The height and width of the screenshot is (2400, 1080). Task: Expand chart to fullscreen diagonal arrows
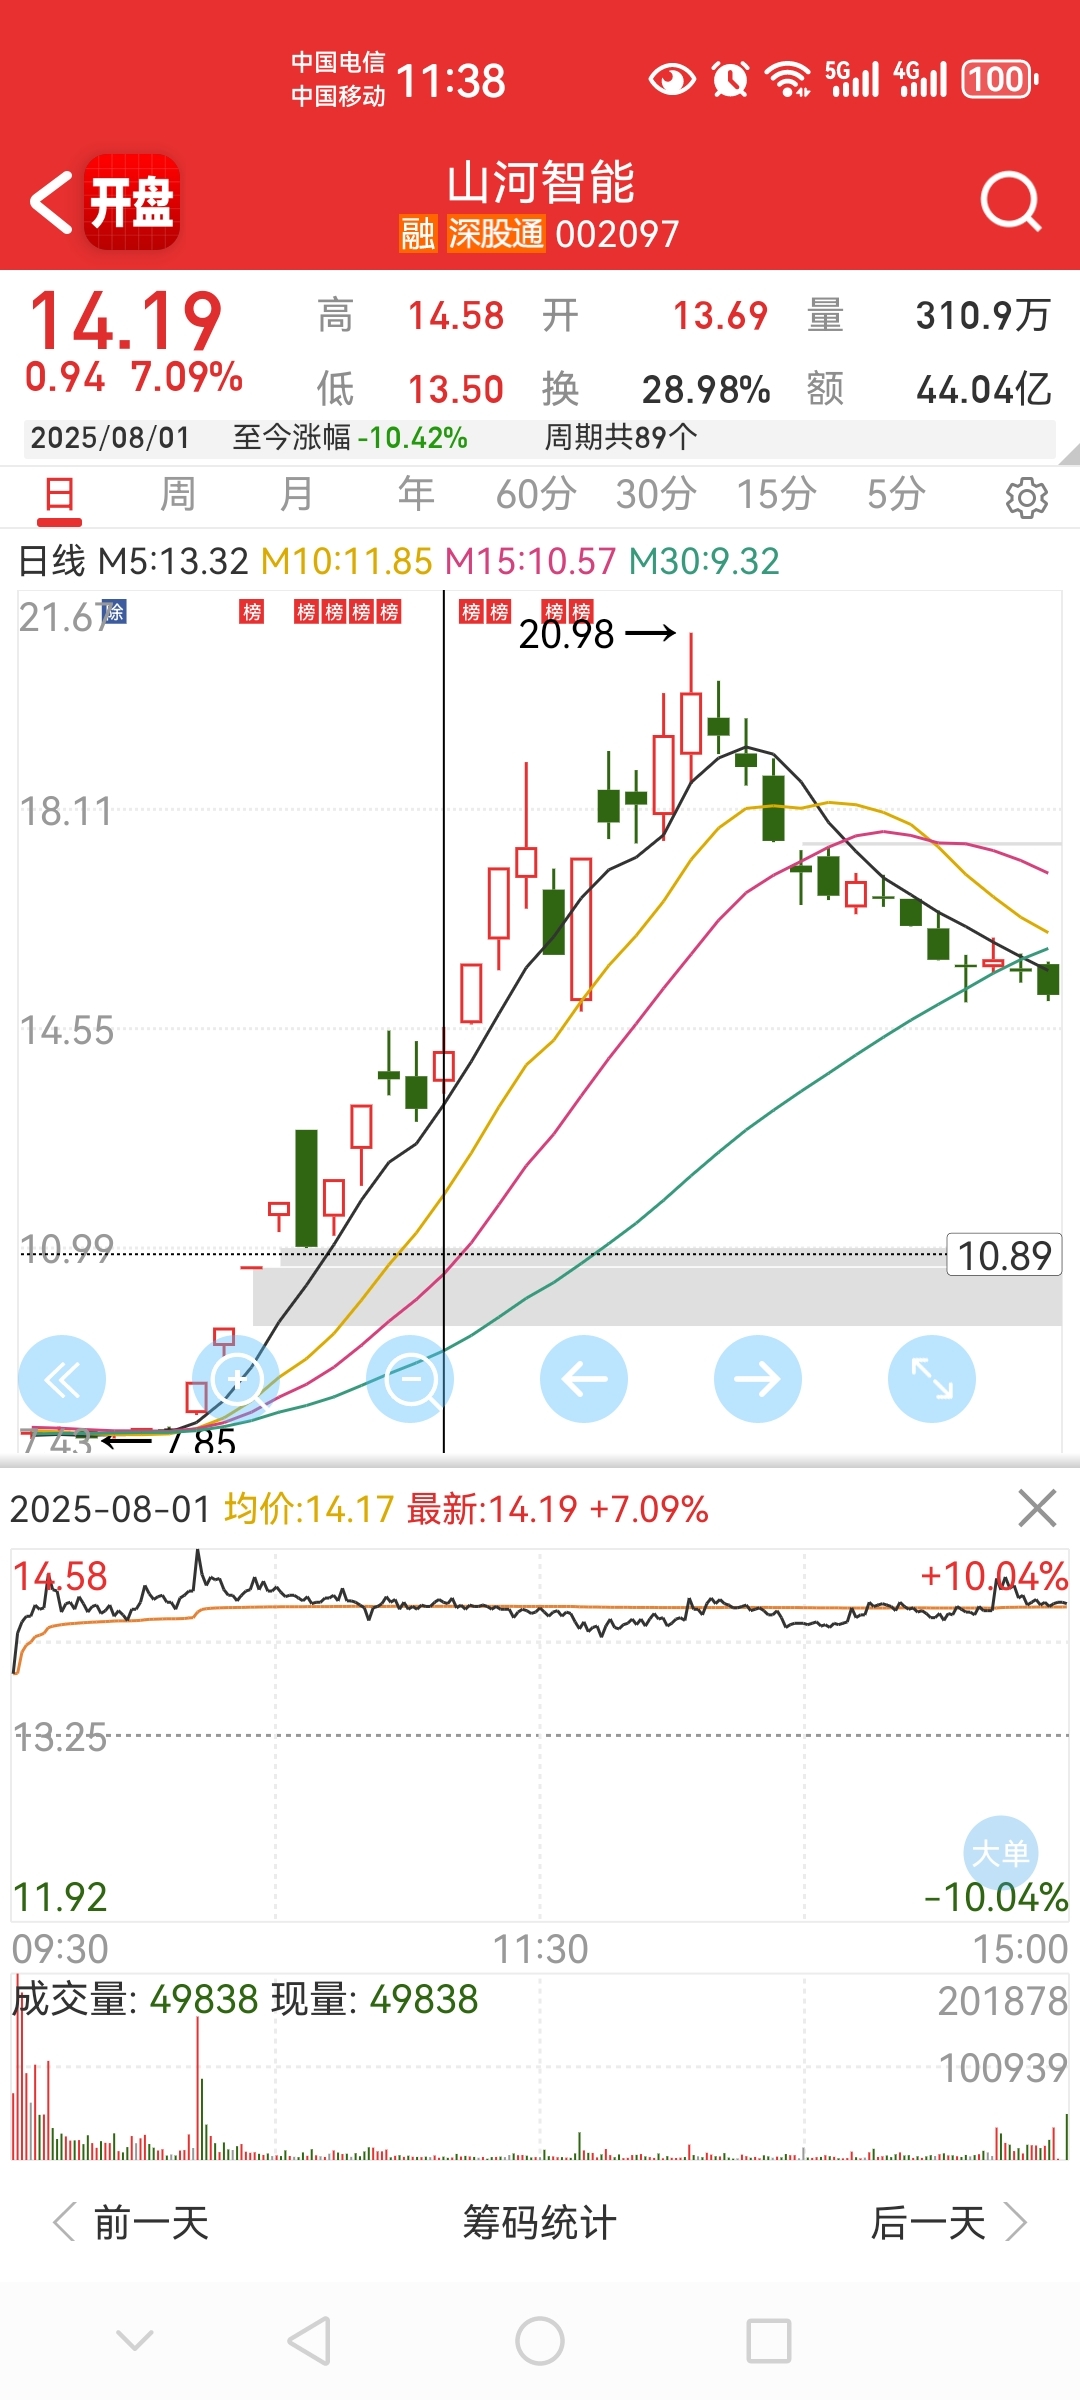tap(932, 1380)
